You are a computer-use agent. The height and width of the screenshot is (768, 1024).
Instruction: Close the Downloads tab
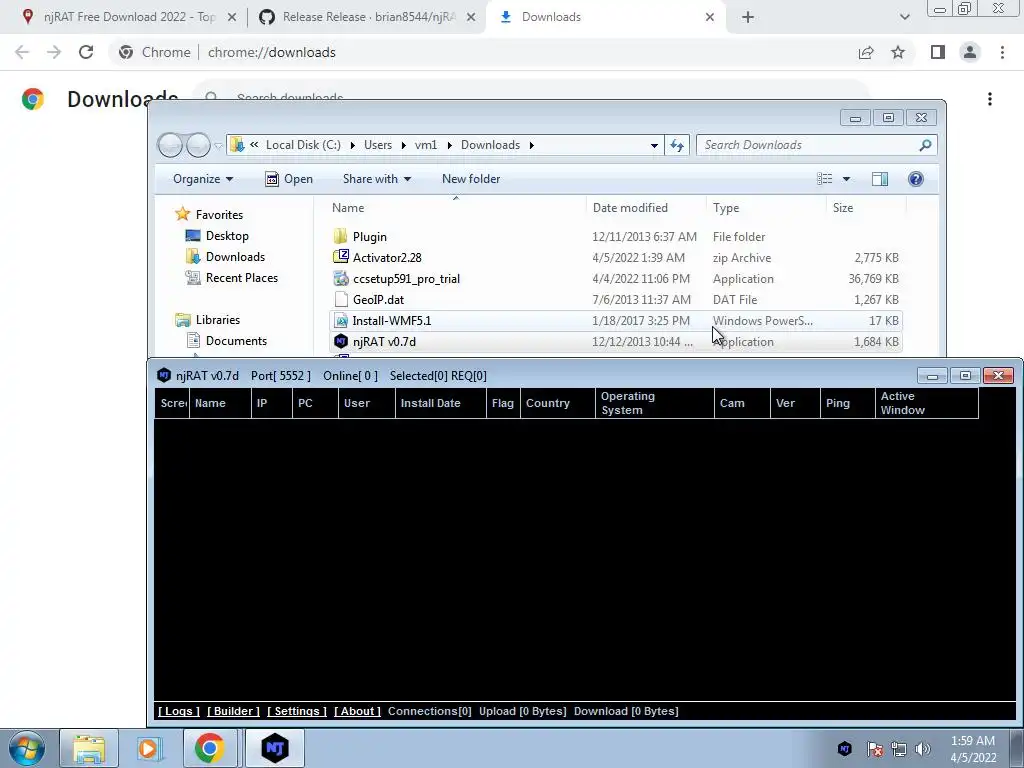click(710, 17)
